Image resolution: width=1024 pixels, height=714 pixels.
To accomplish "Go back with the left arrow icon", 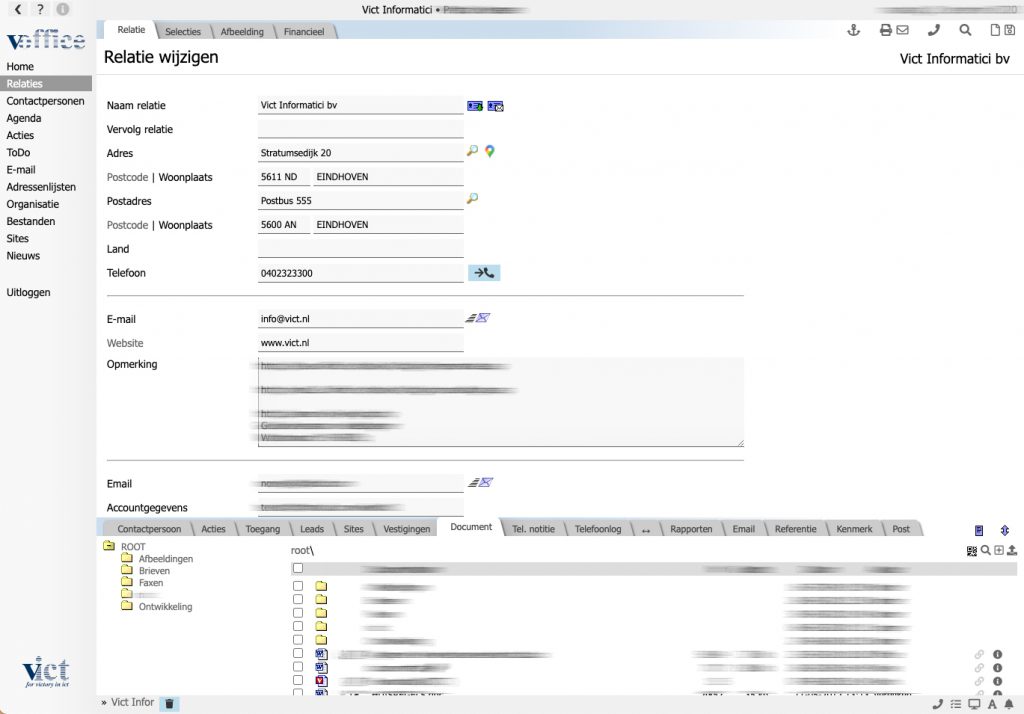I will click(18, 9).
